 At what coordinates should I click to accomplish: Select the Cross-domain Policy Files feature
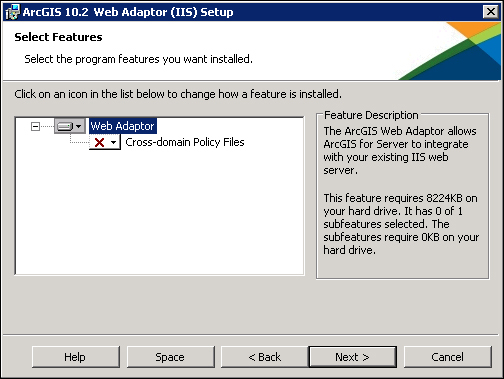(x=185, y=142)
